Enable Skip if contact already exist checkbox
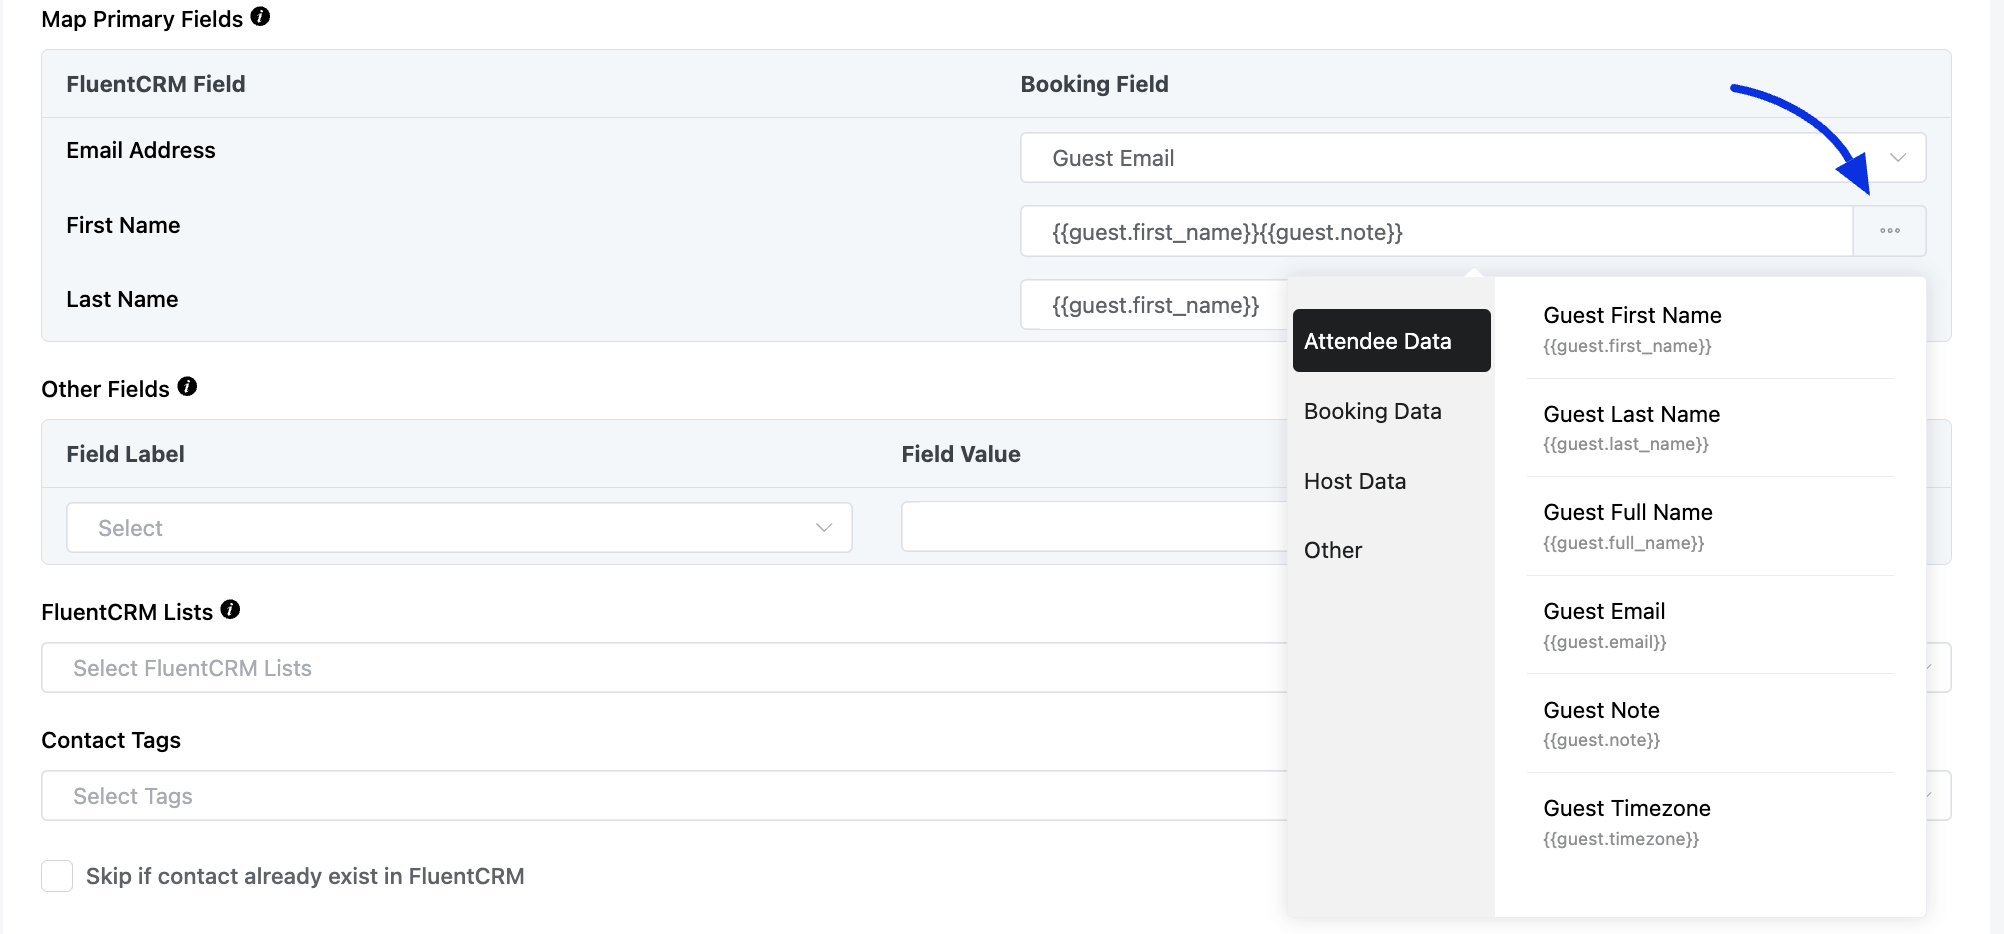Viewport: 2004px width, 934px height. point(57,875)
